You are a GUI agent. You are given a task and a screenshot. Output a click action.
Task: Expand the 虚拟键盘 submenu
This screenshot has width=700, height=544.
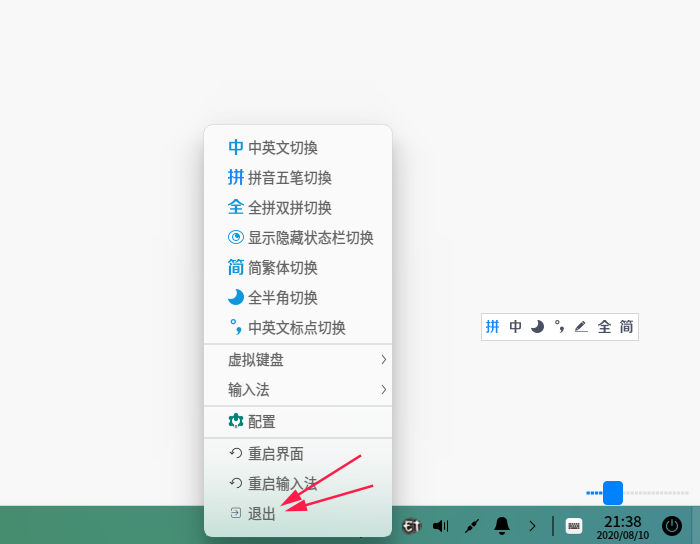coord(298,360)
